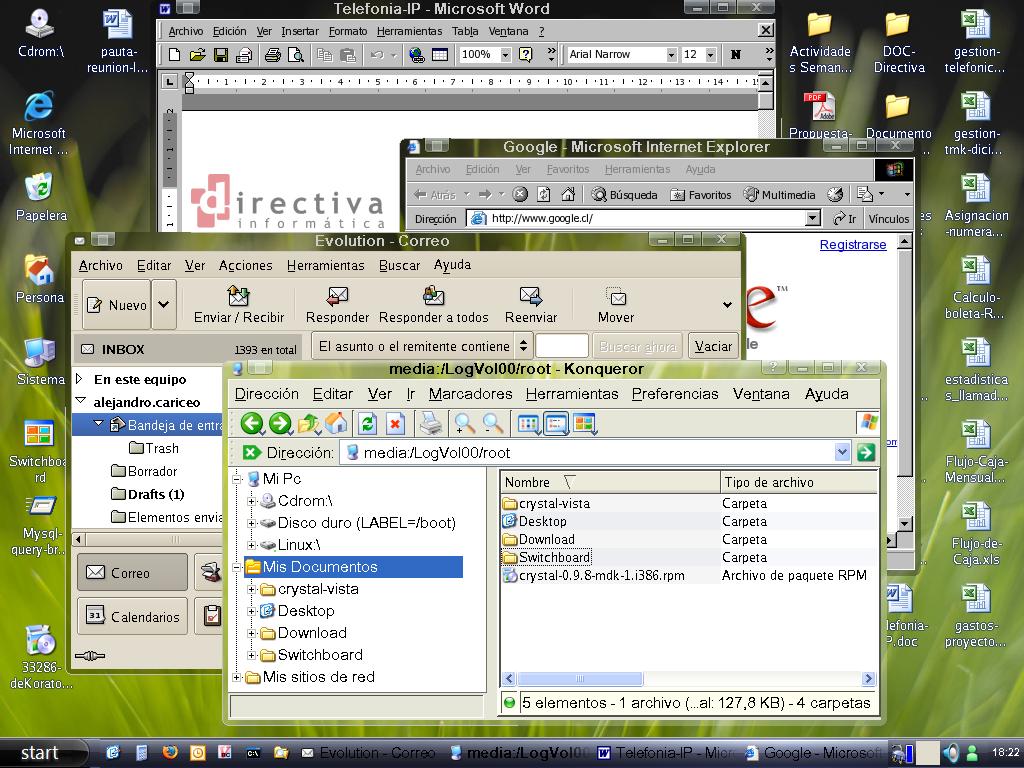Clear the Konqueror address bar icon
The height and width of the screenshot is (768, 1024).
tap(251, 452)
